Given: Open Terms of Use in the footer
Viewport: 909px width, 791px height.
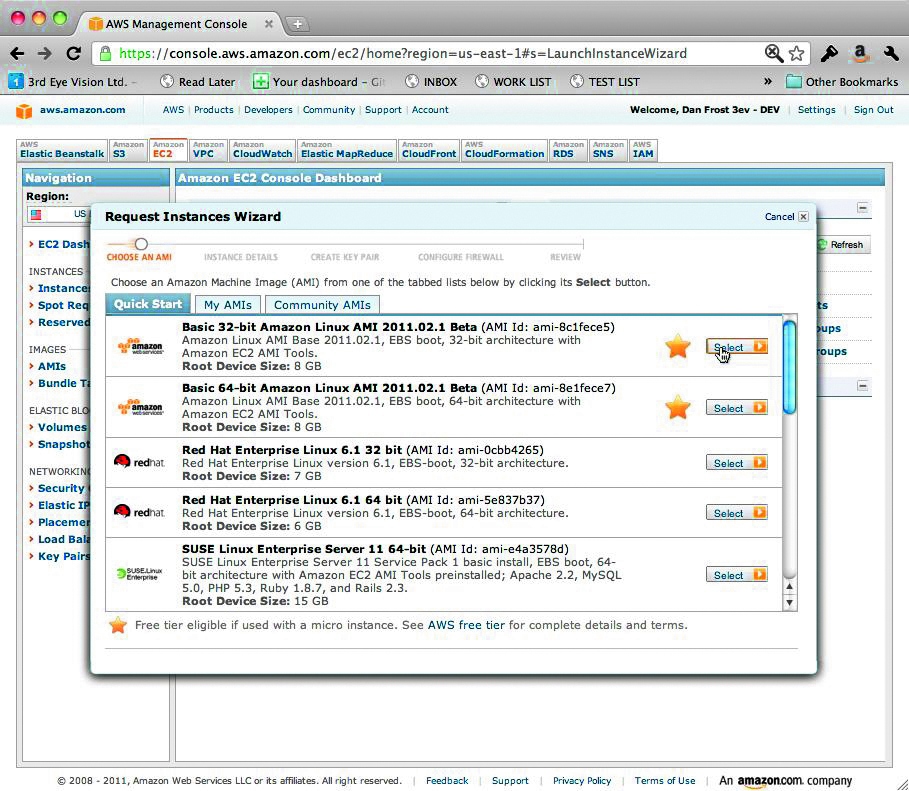Looking at the screenshot, I should pyautogui.click(x=664, y=781).
